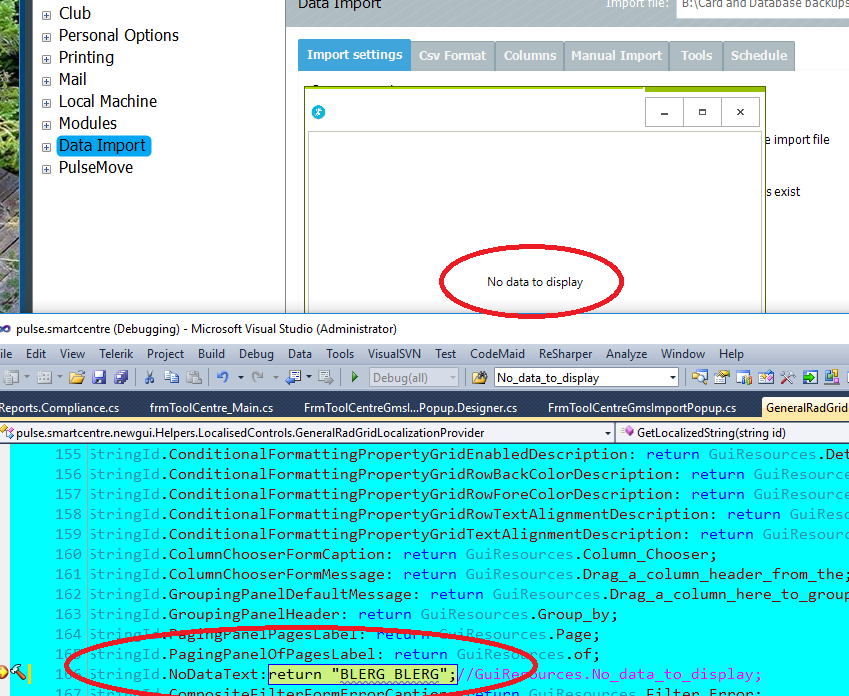Screen dimensions: 849x696
Task: Switch to the Csv Format tab
Action: pyautogui.click(x=453, y=56)
